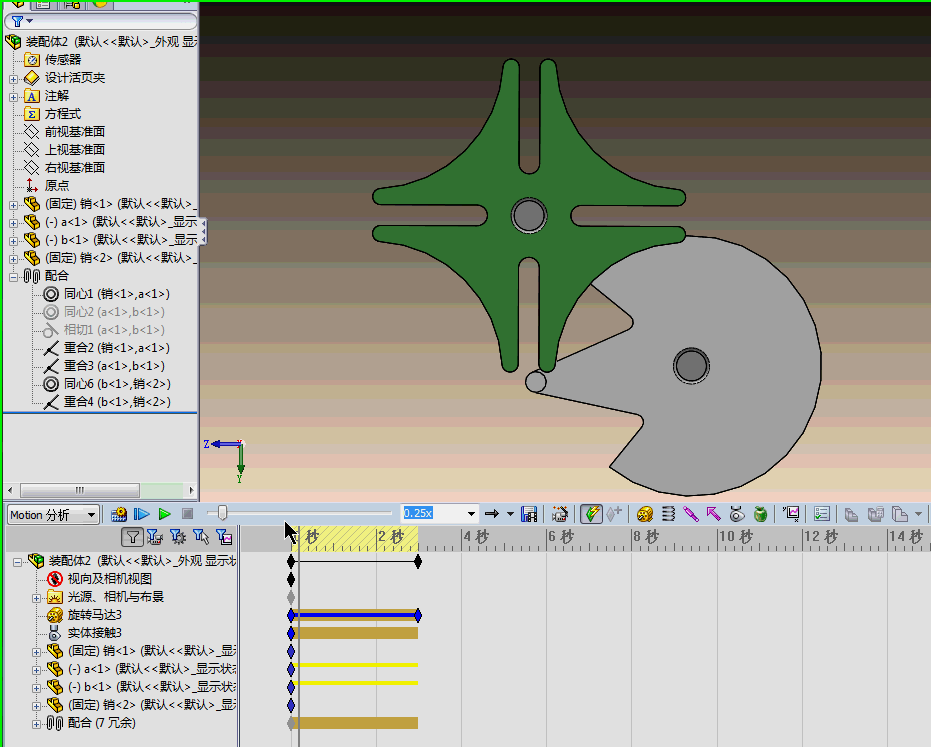Add a Contact using toolbar icon

[x=737, y=514]
